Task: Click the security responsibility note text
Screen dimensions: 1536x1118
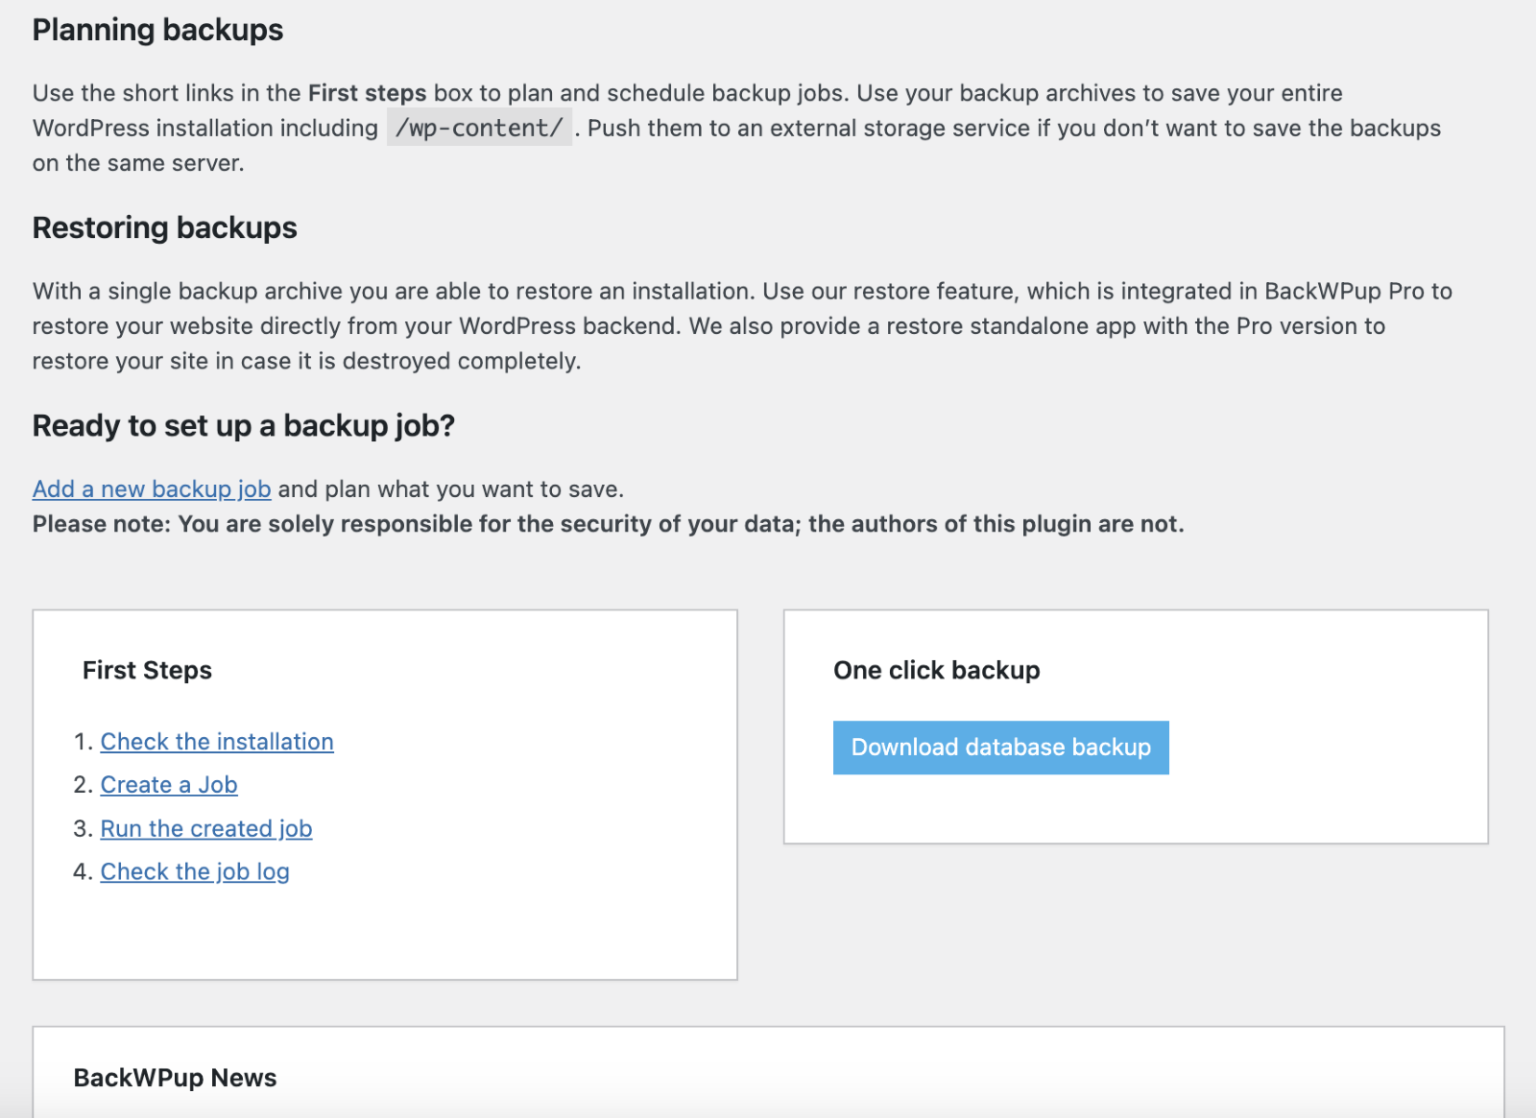Action: pyautogui.click(x=607, y=523)
